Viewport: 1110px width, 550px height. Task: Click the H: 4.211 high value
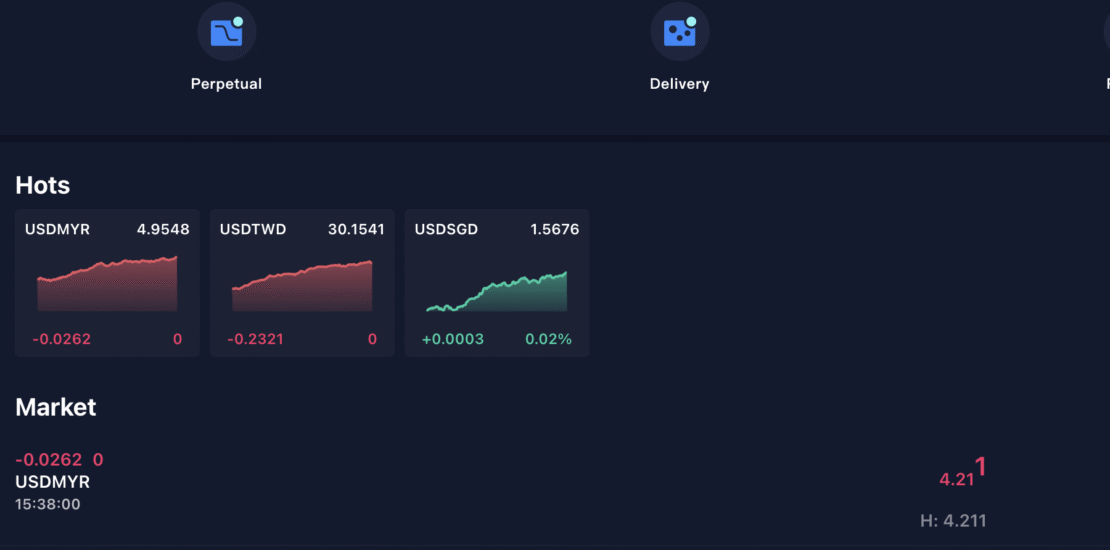(x=953, y=520)
